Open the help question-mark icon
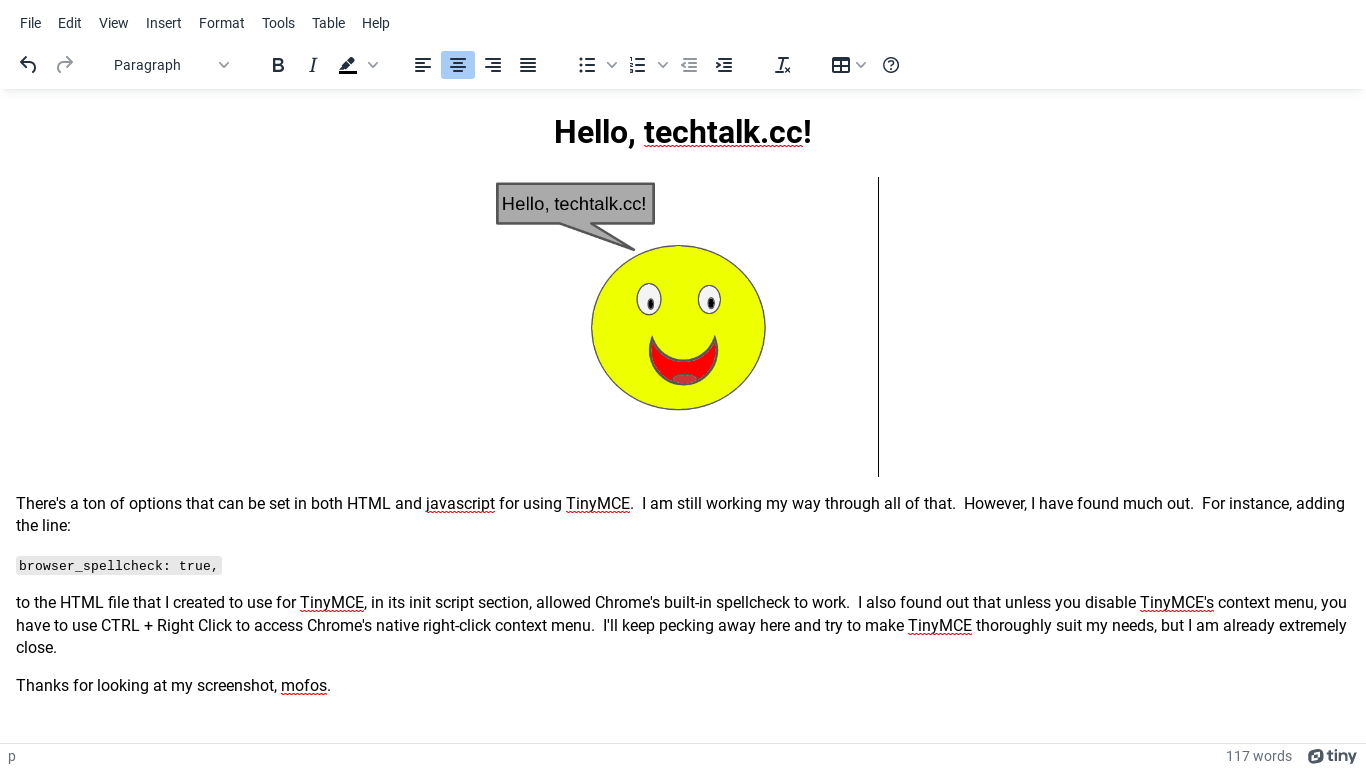The image size is (1366, 768). click(x=891, y=65)
